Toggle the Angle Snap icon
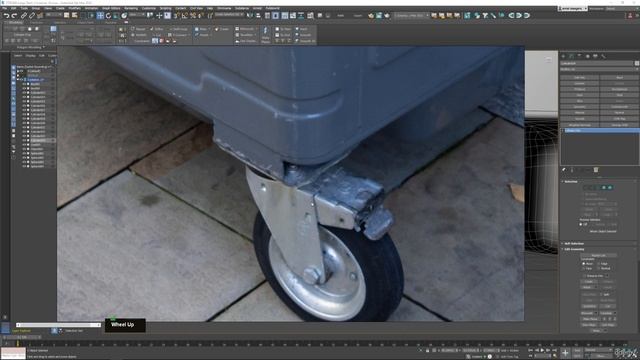 (184, 16)
